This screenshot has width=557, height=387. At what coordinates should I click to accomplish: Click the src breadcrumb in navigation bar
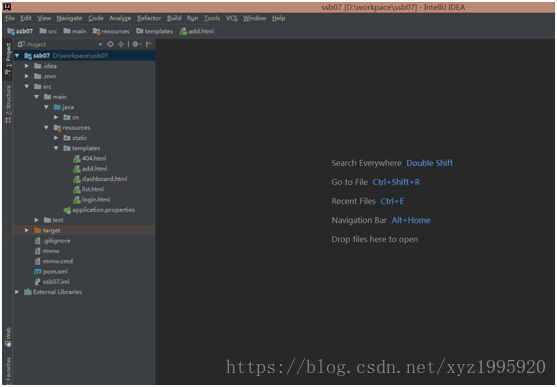tap(48, 31)
